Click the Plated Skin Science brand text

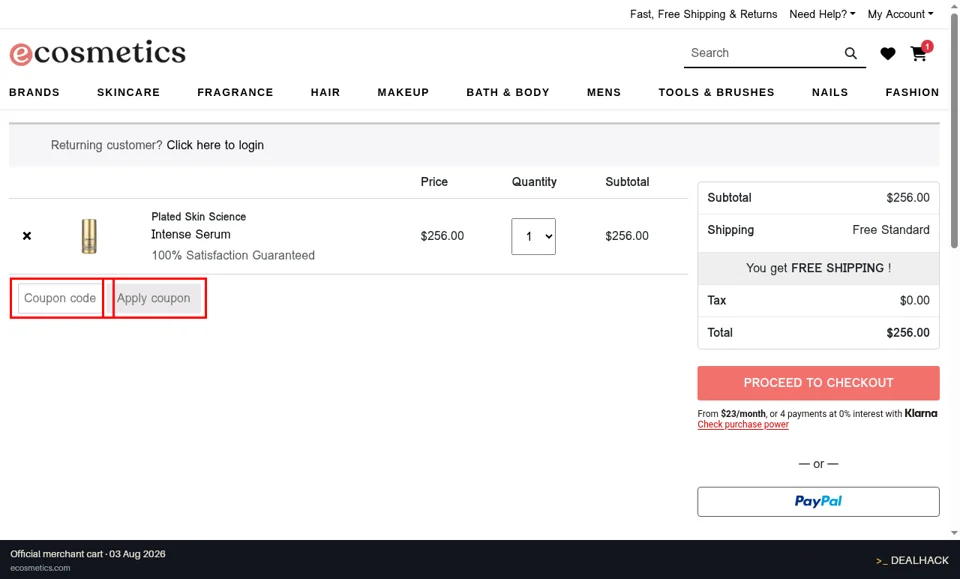[198, 217]
